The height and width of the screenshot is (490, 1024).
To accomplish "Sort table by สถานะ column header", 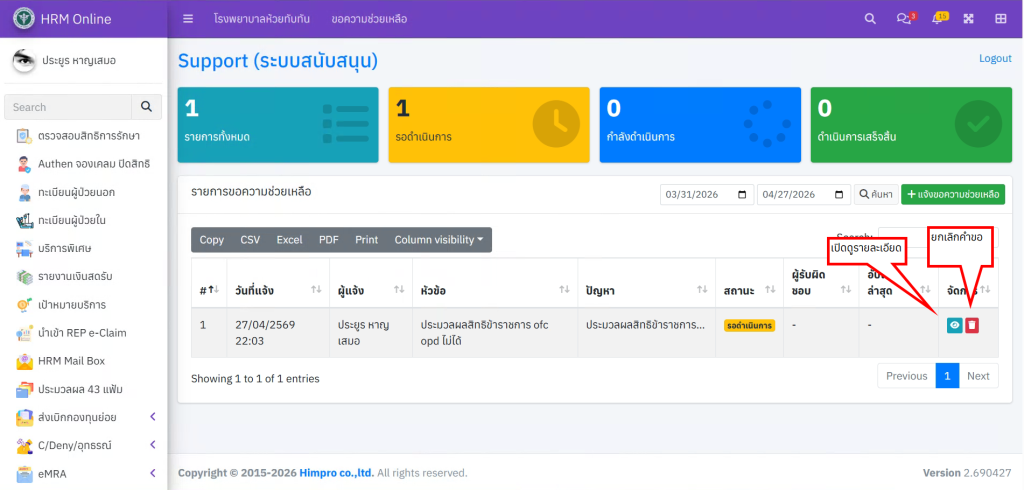I will click(745, 290).
